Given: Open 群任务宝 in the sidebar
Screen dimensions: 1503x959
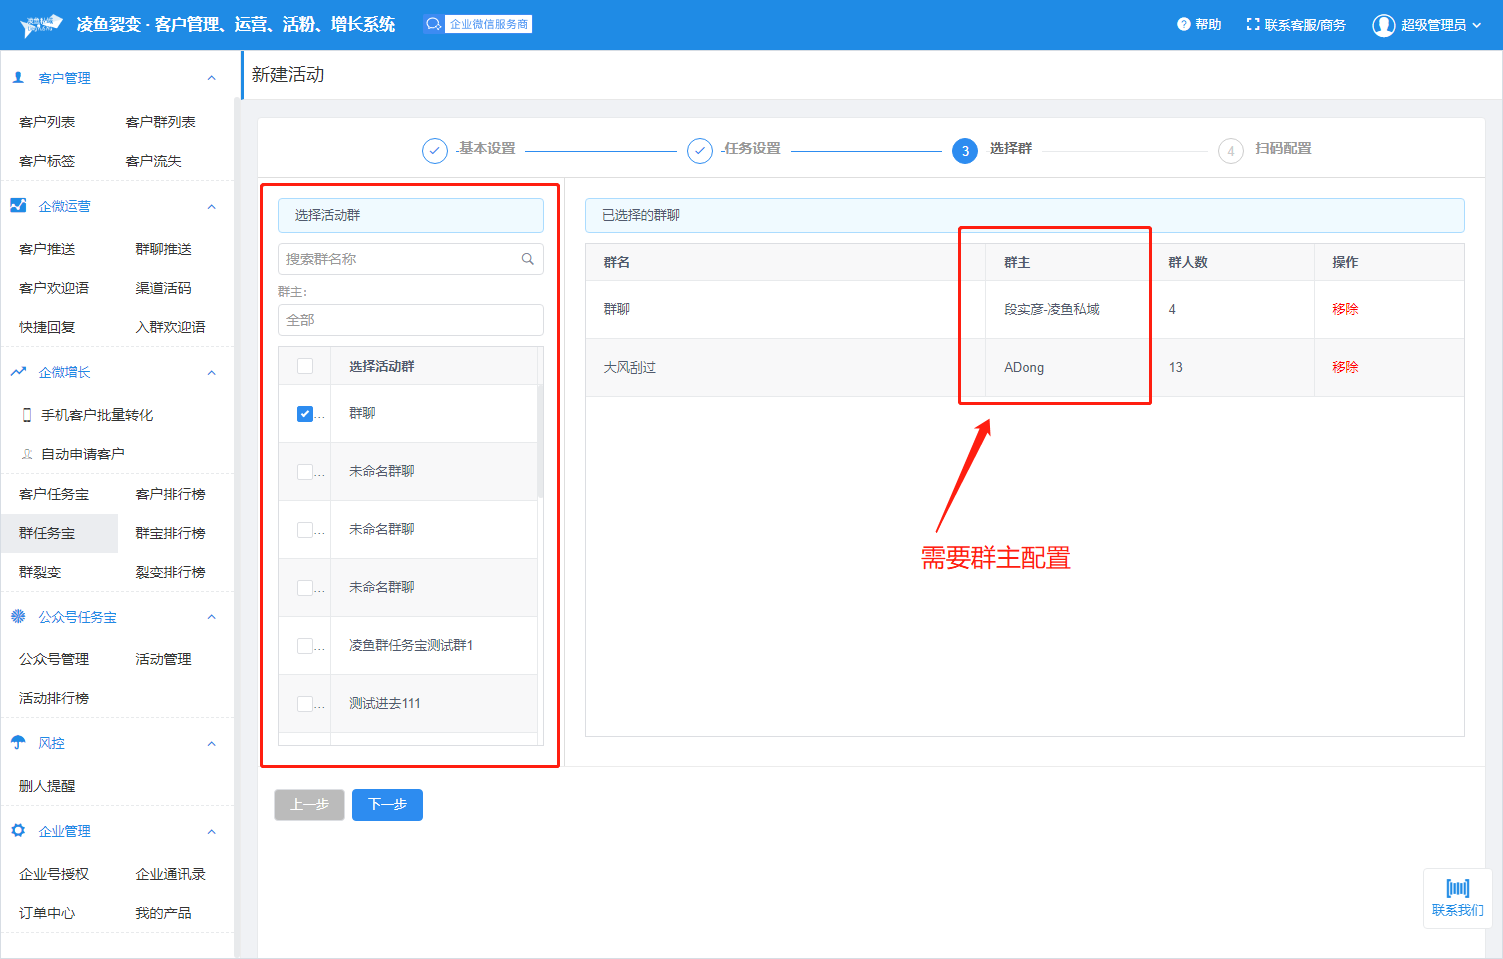Looking at the screenshot, I should (x=47, y=533).
